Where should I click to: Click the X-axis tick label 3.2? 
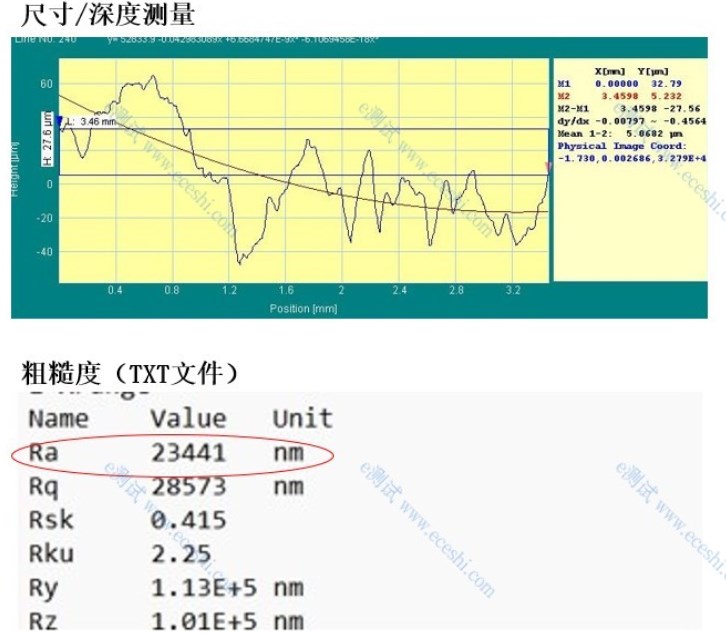click(x=513, y=290)
